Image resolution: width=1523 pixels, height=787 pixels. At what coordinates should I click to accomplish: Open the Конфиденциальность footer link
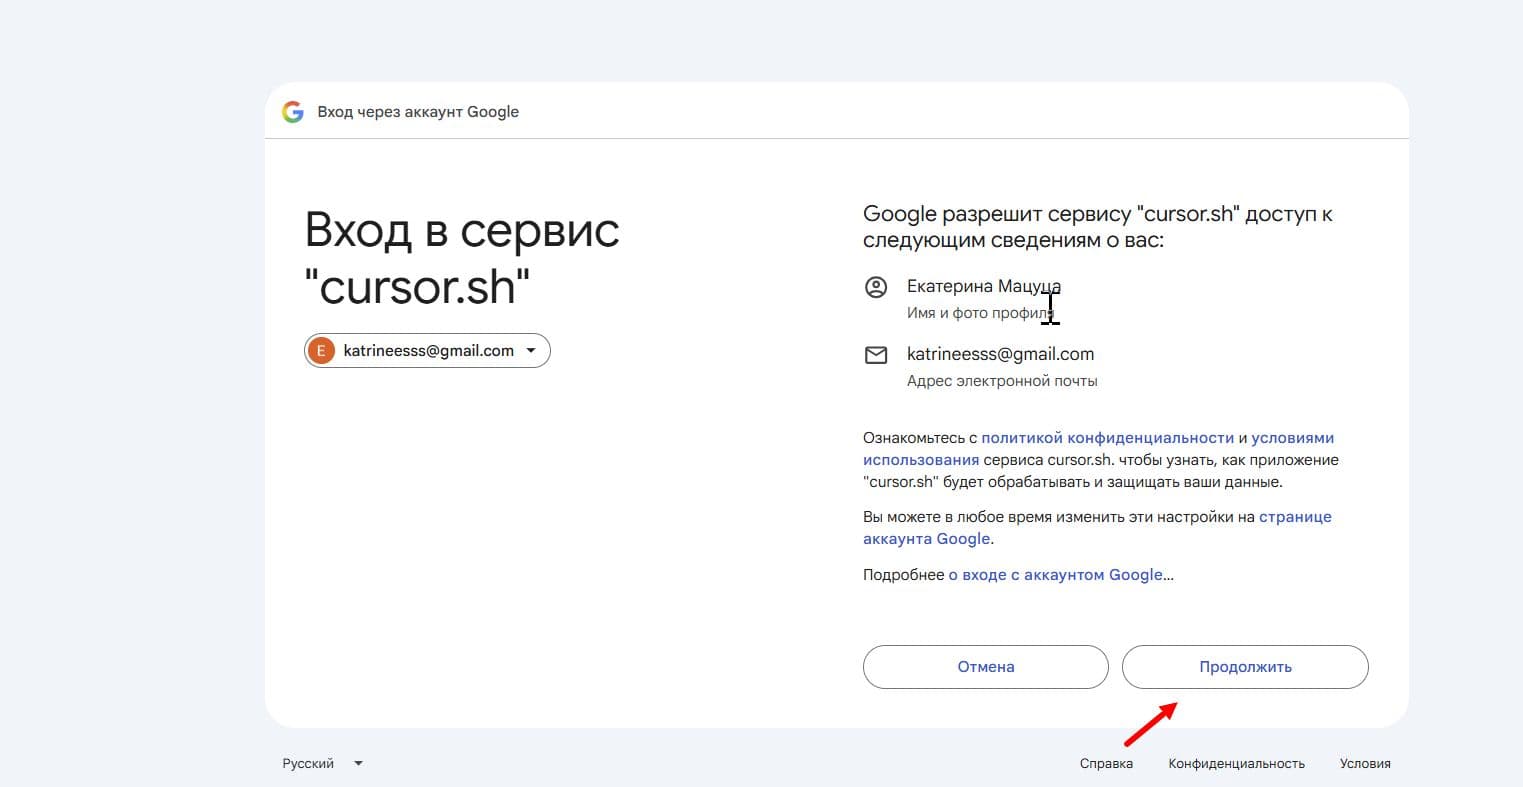click(x=1236, y=763)
